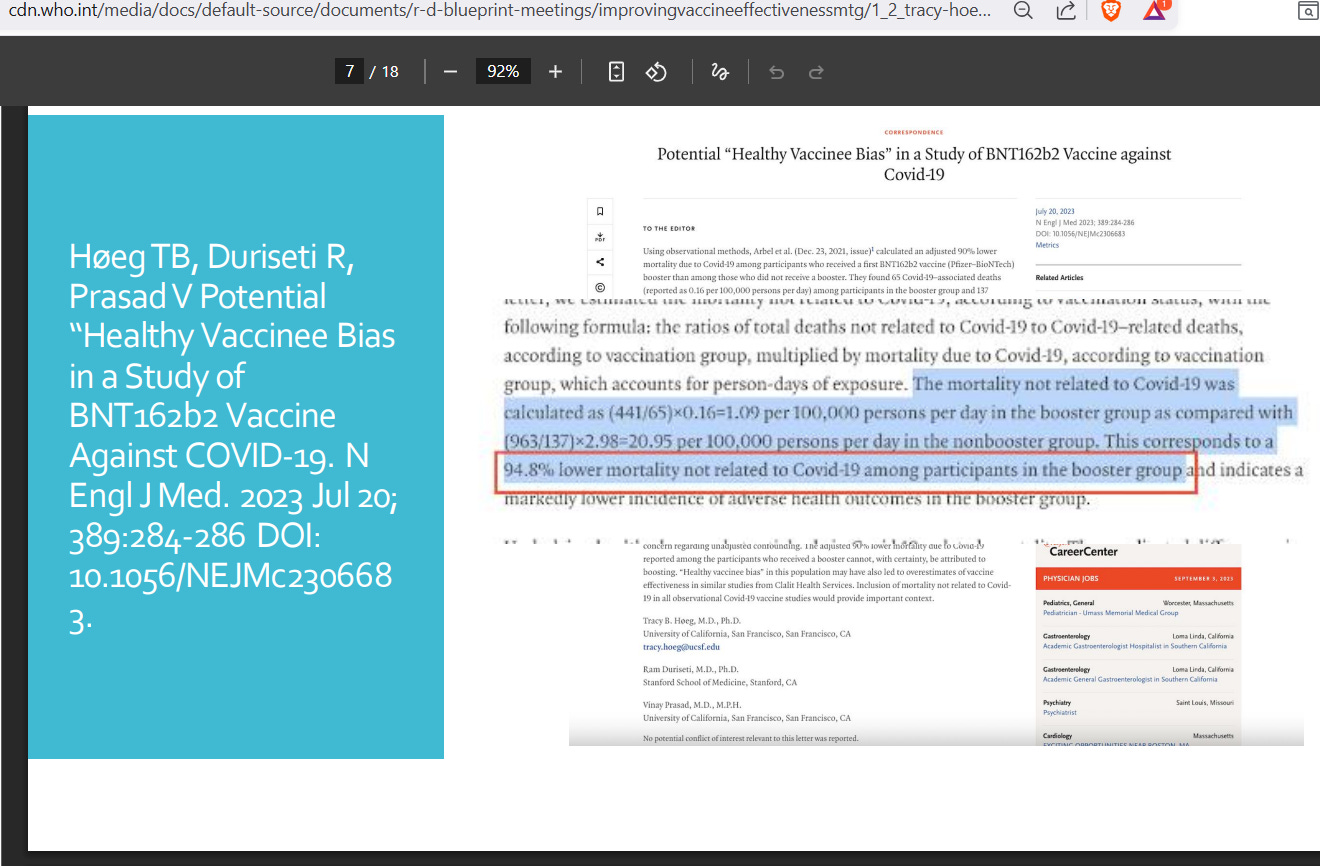Click the share icon in article sidebar
The height and width of the screenshot is (866, 1320).
pos(600,262)
